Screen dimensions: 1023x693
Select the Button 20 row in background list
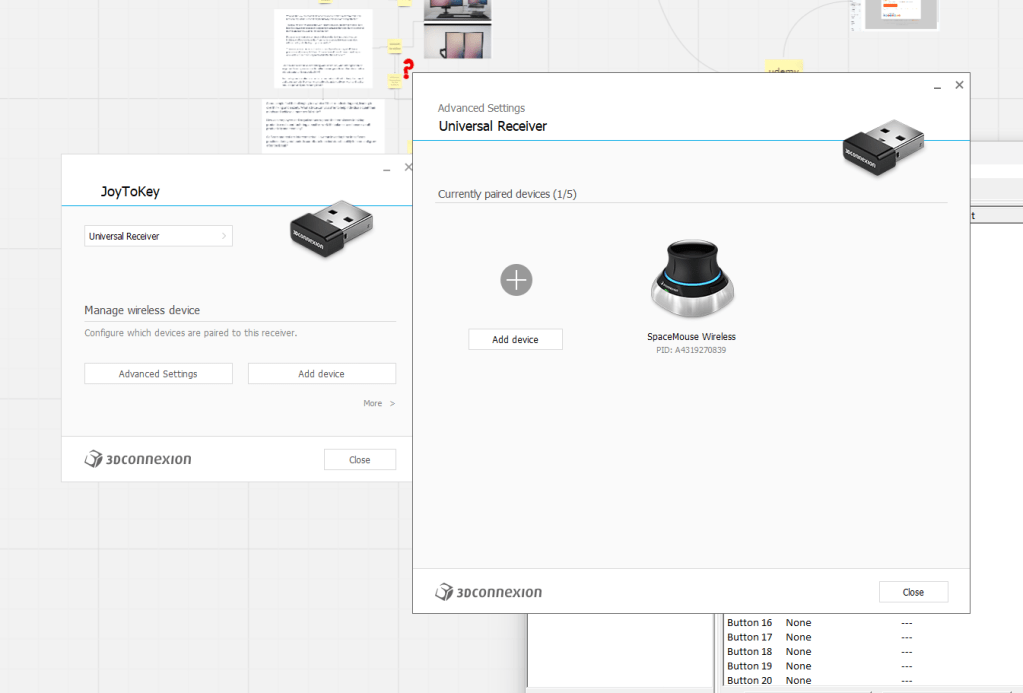[x=874, y=680]
